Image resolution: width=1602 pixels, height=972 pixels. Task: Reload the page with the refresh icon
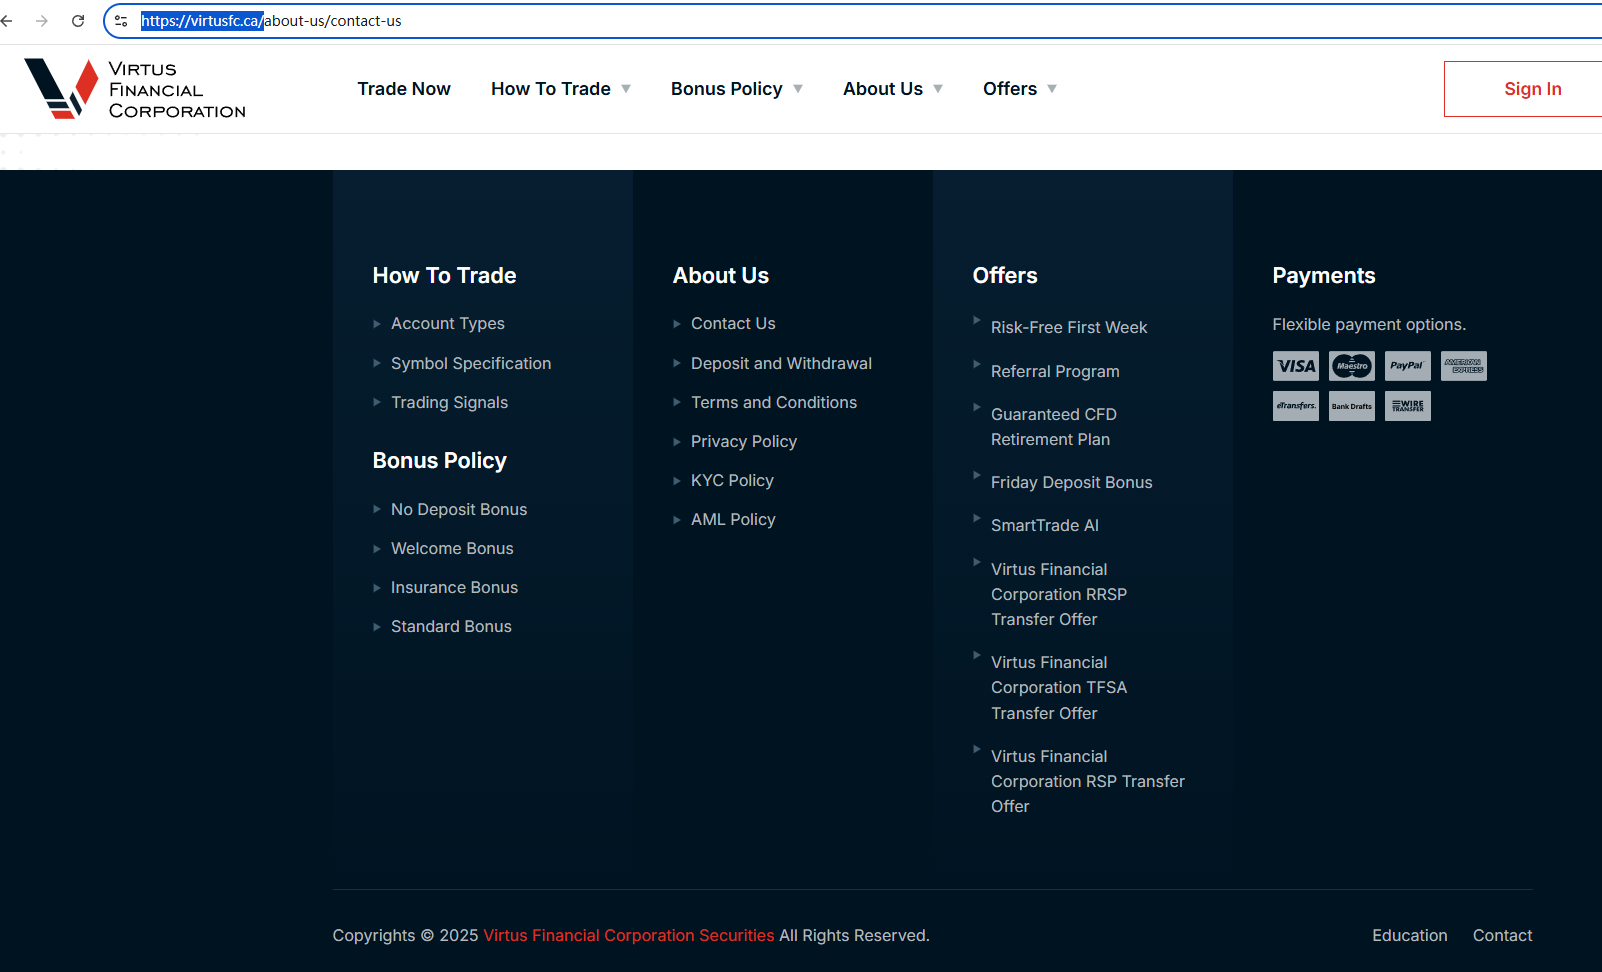(x=78, y=21)
